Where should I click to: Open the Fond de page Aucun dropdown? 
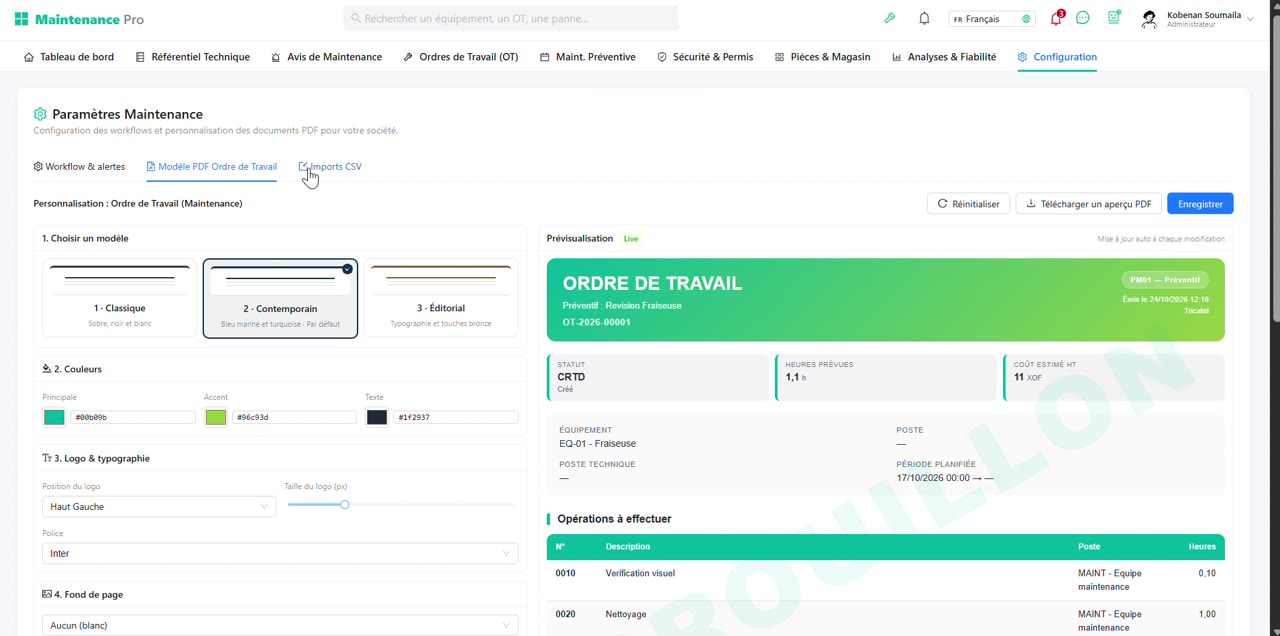(x=280, y=625)
